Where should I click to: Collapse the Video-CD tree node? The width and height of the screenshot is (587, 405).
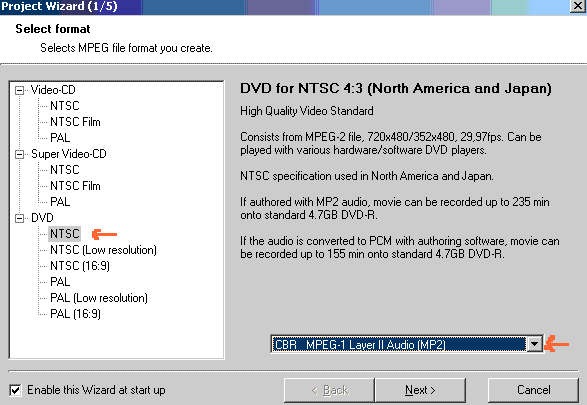(19, 91)
